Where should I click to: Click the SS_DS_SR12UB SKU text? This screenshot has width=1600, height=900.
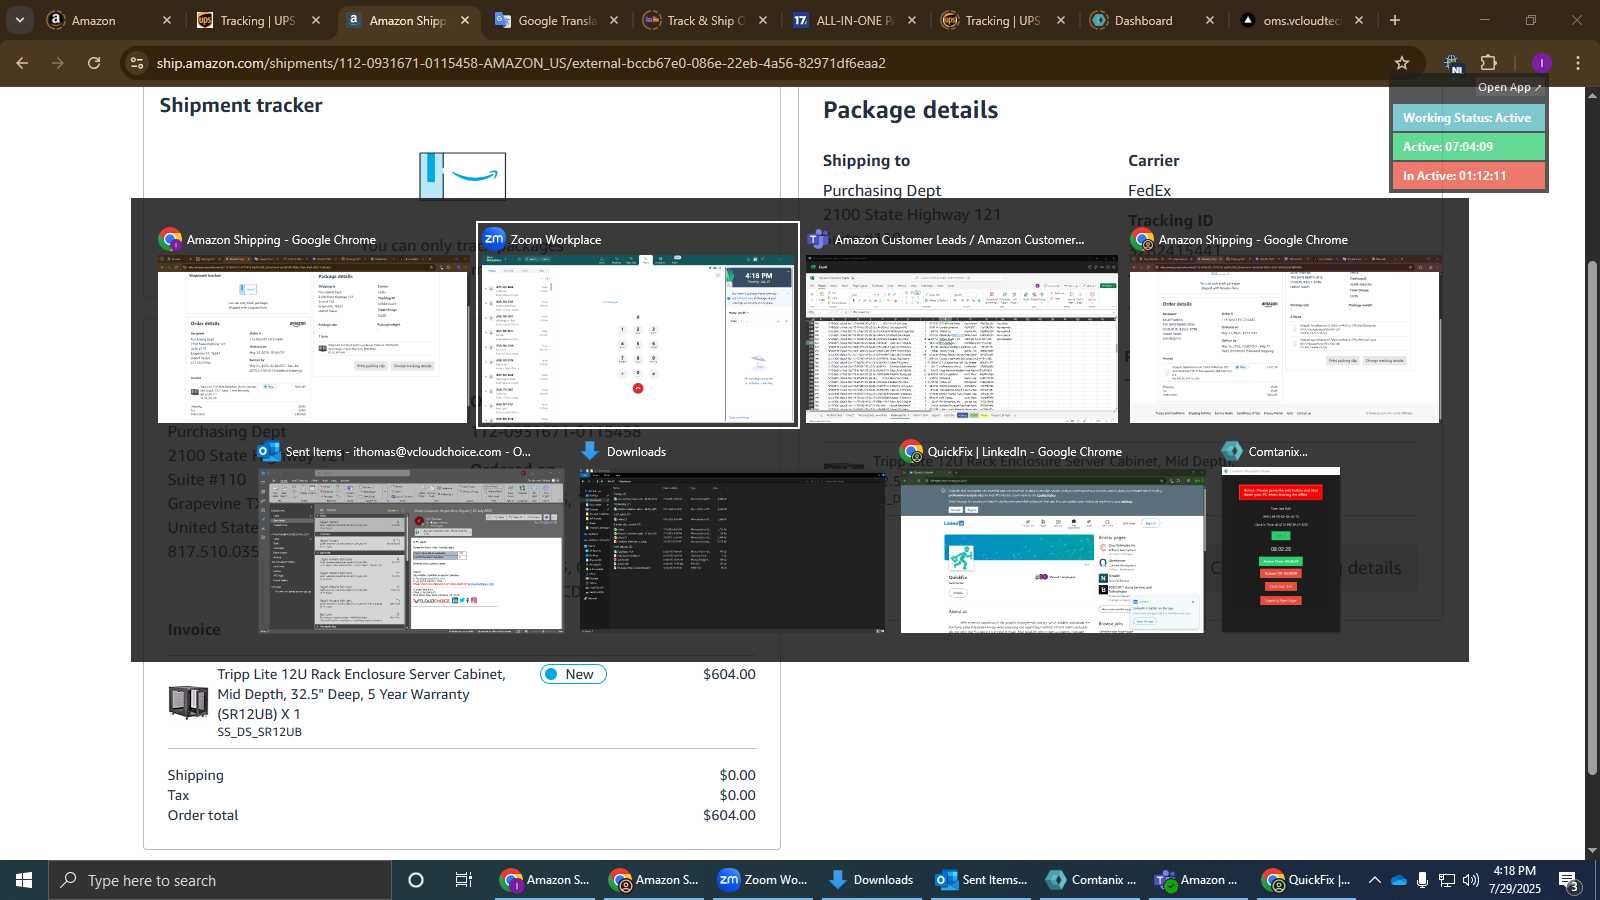tap(259, 732)
